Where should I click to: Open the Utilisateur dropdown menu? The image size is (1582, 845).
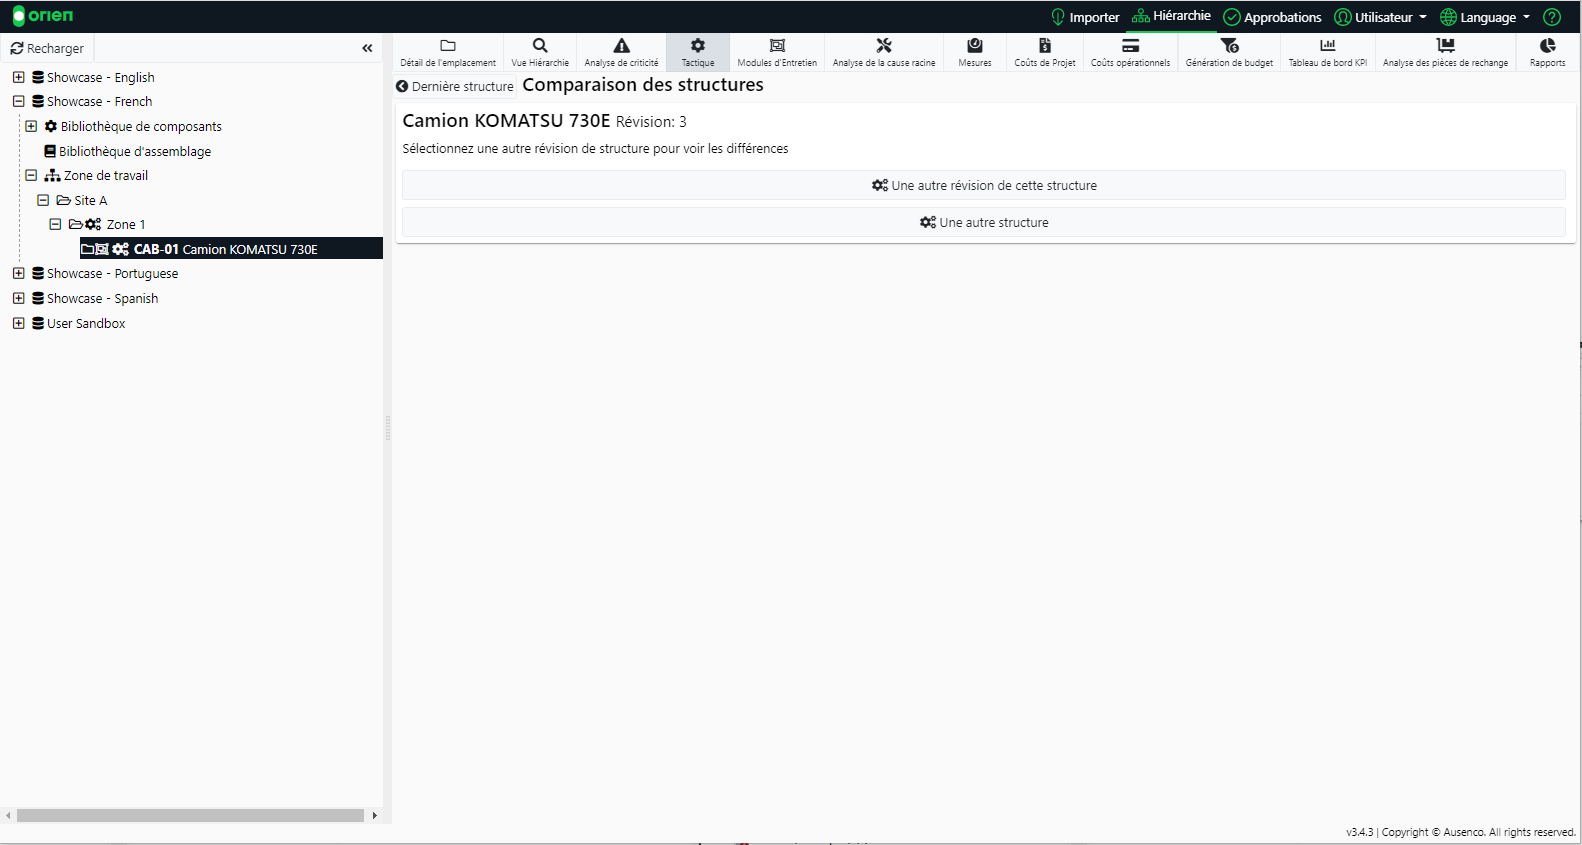tap(1382, 17)
